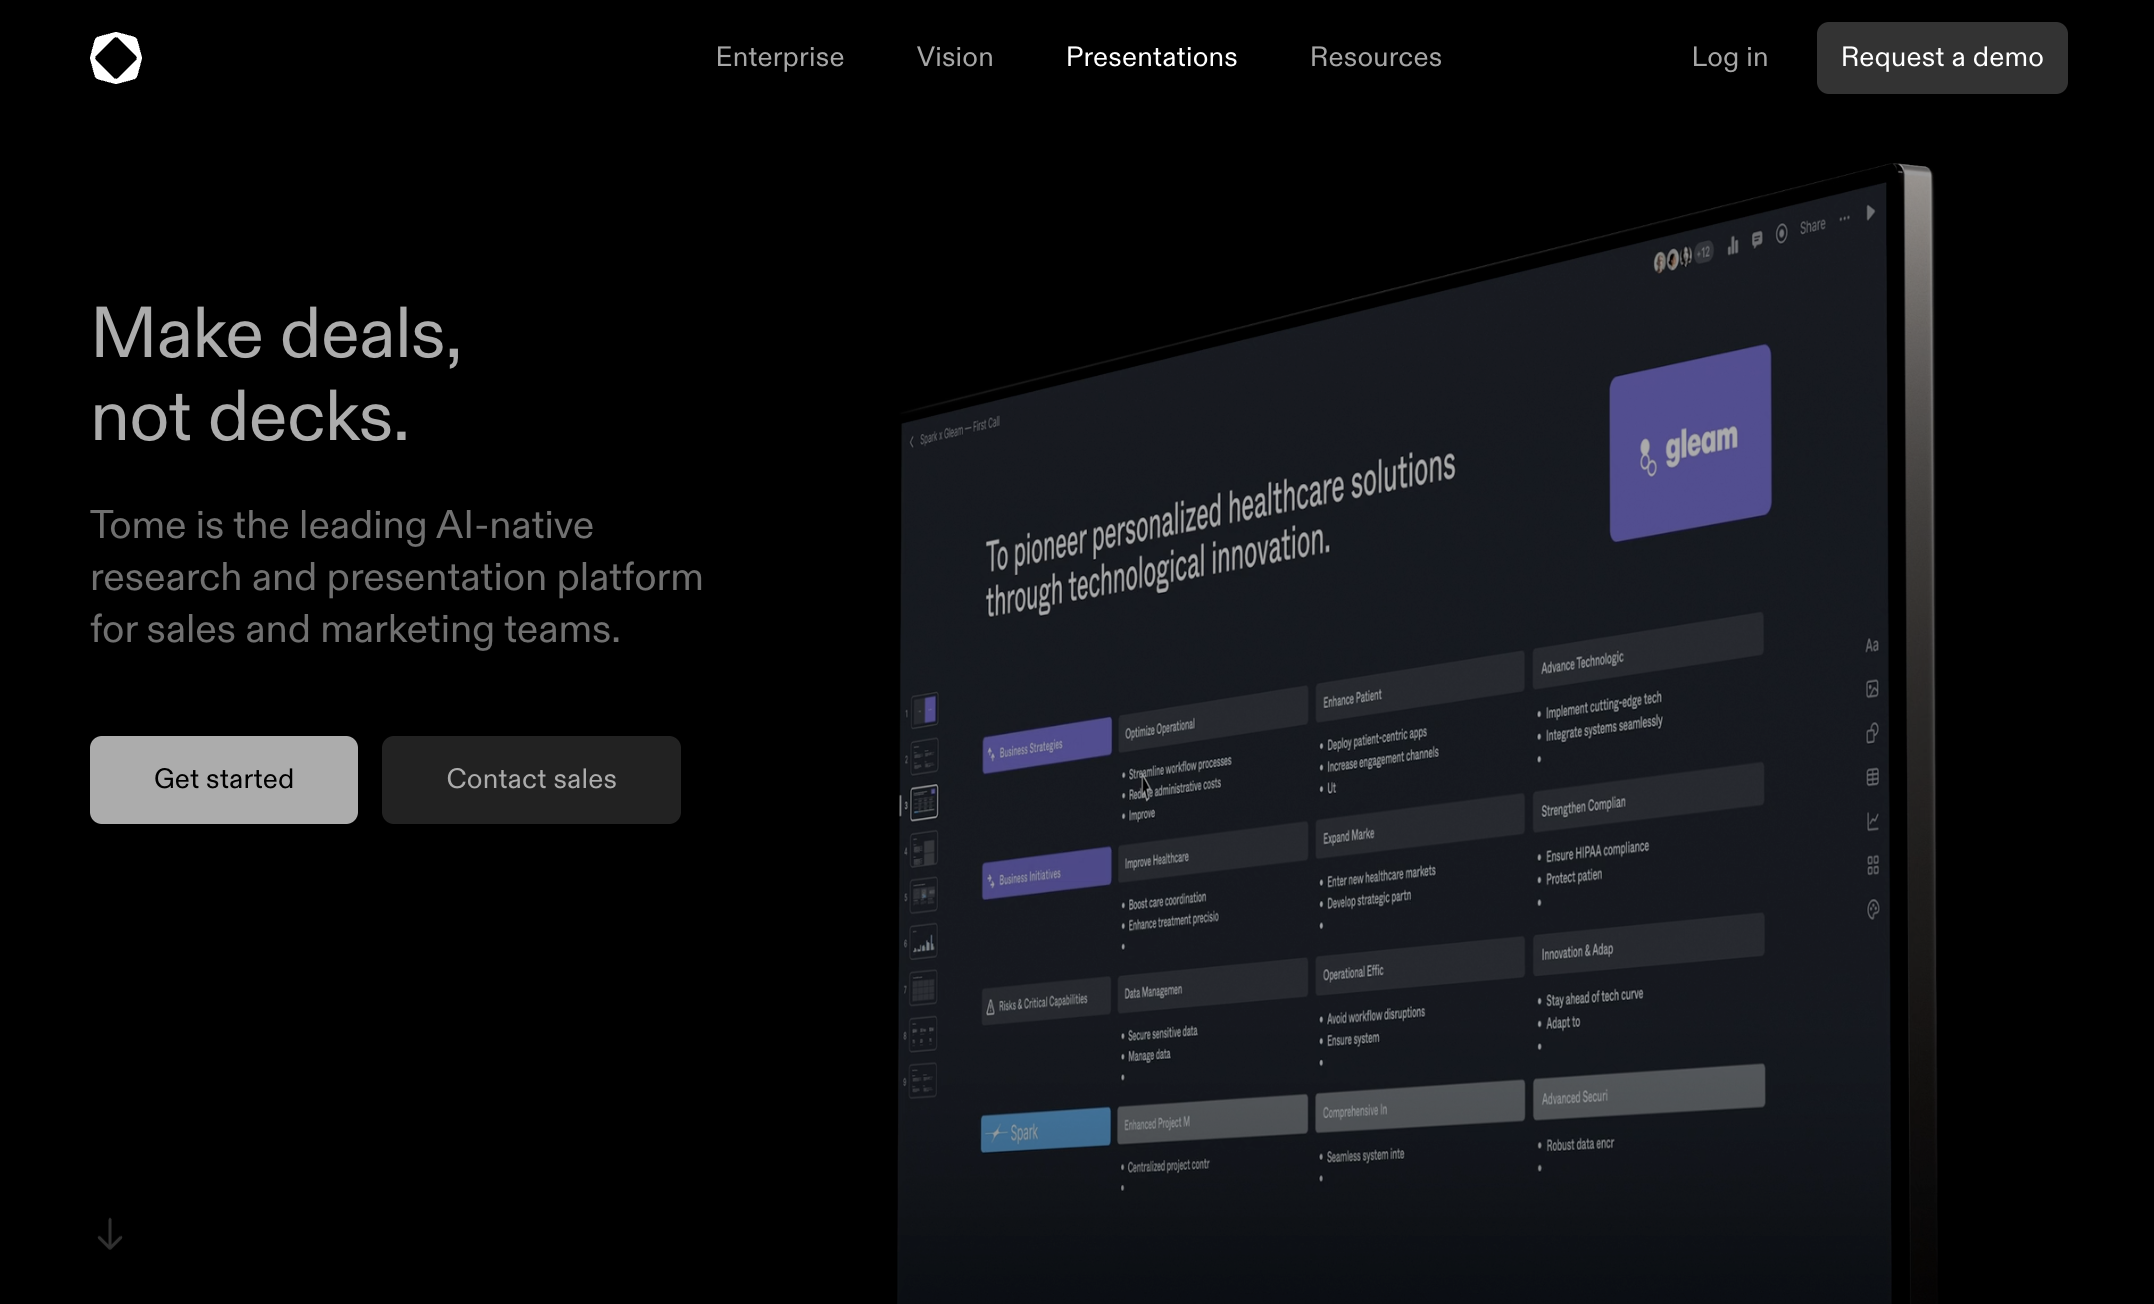
Task: Click the record circle icon
Action: coord(1781,234)
